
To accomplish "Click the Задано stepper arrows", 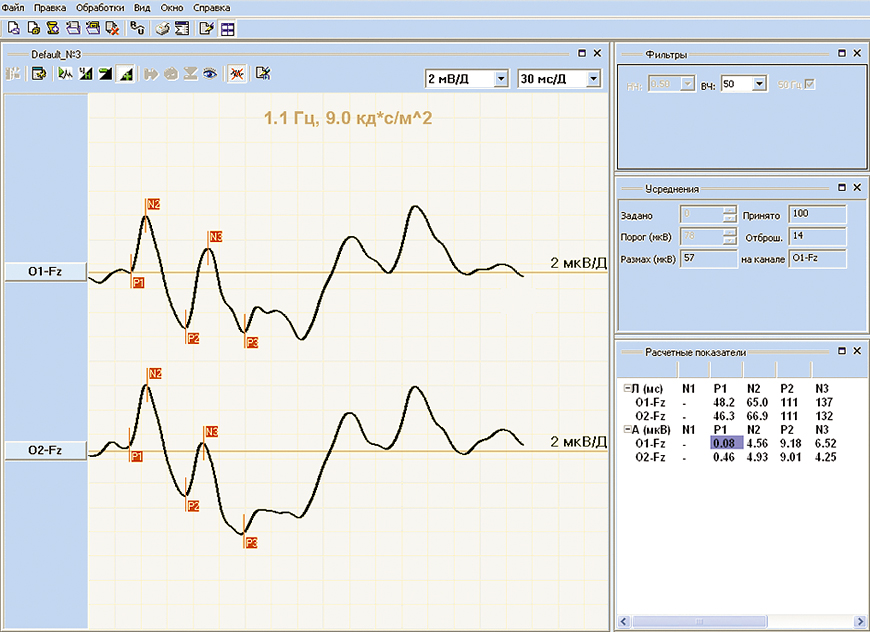I will tap(730, 214).
